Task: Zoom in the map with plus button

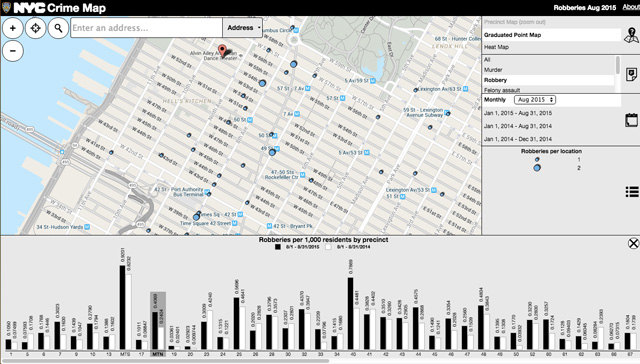Action: [13, 28]
